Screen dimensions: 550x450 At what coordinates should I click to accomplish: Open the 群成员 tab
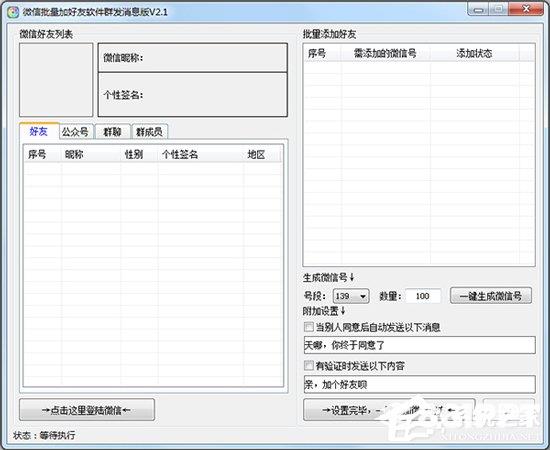149,132
